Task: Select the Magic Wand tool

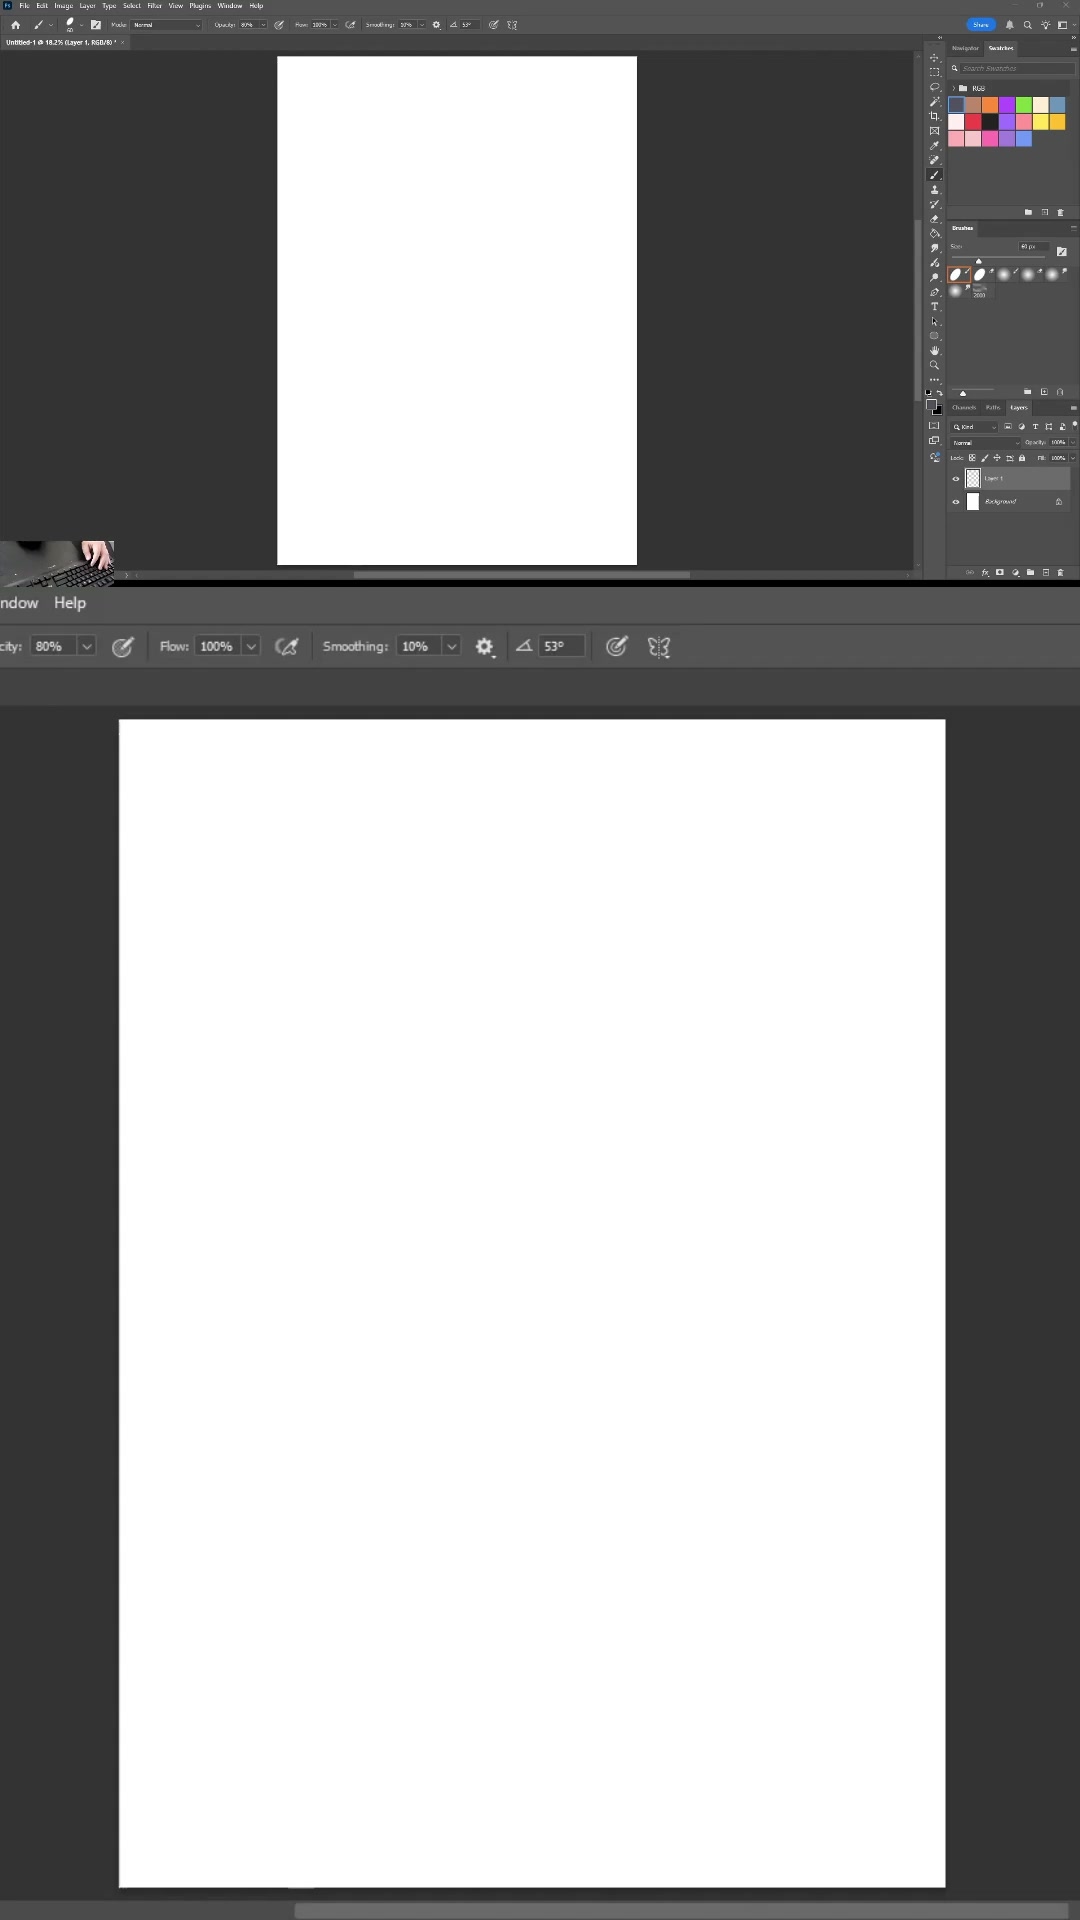Action: tap(934, 101)
